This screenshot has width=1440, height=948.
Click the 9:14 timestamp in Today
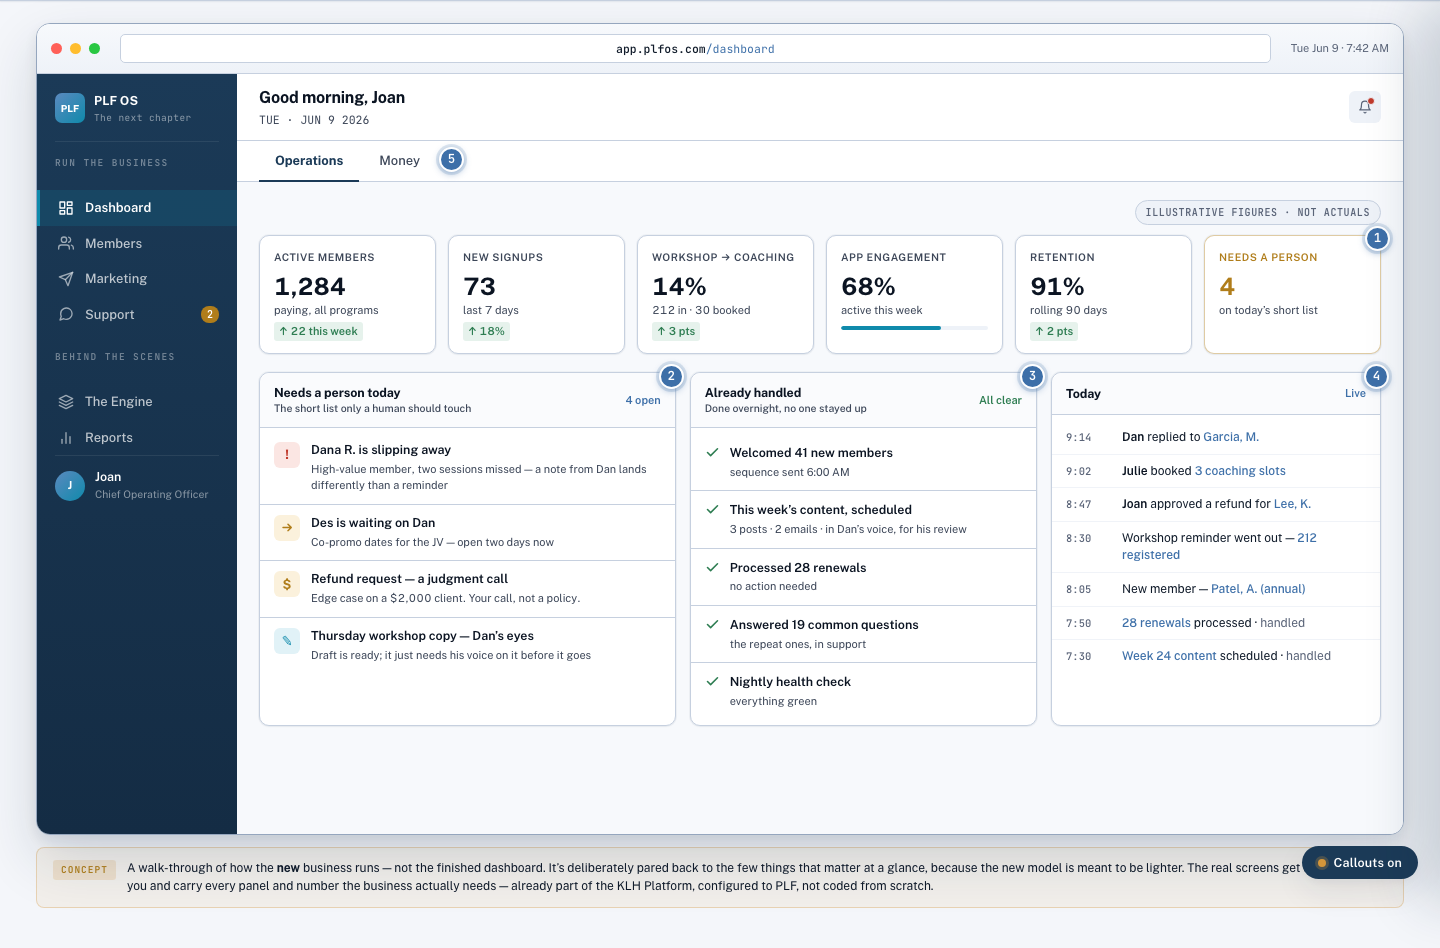tap(1079, 438)
